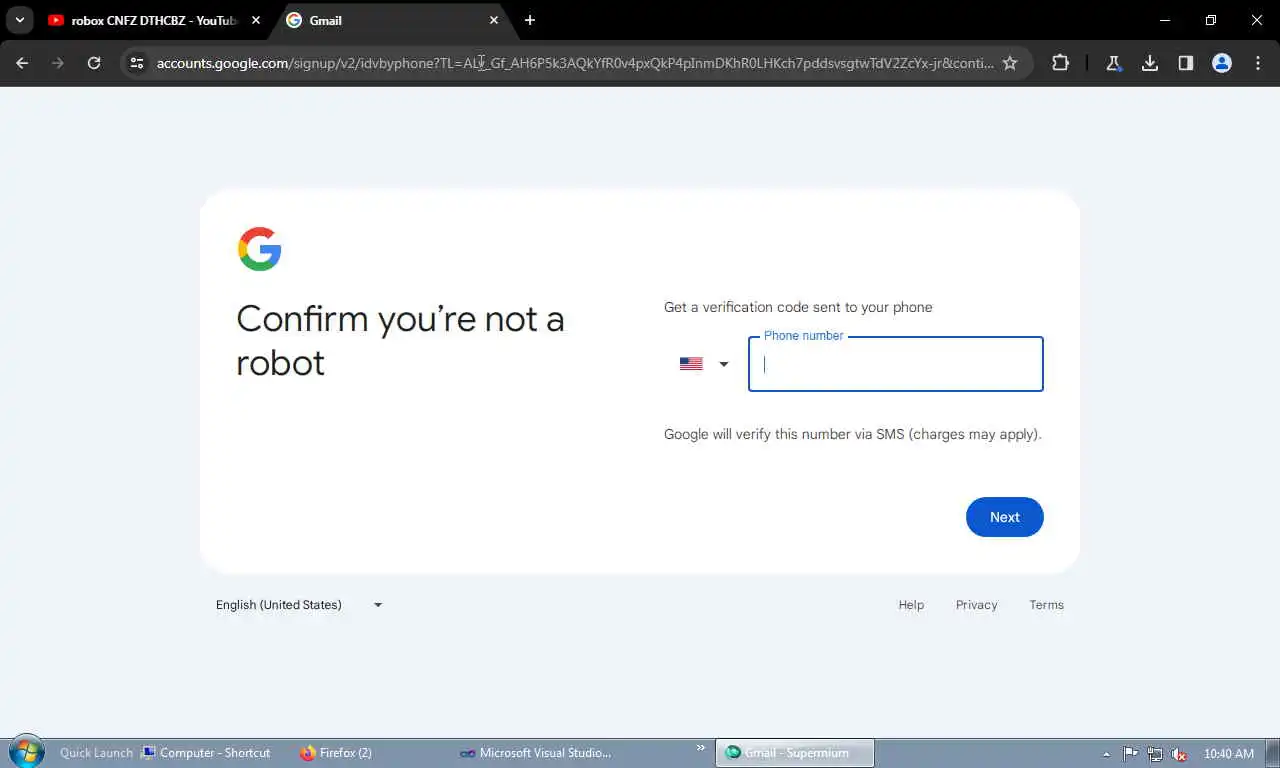
Task: Open the muted volume tray icon
Action: 1180,754
